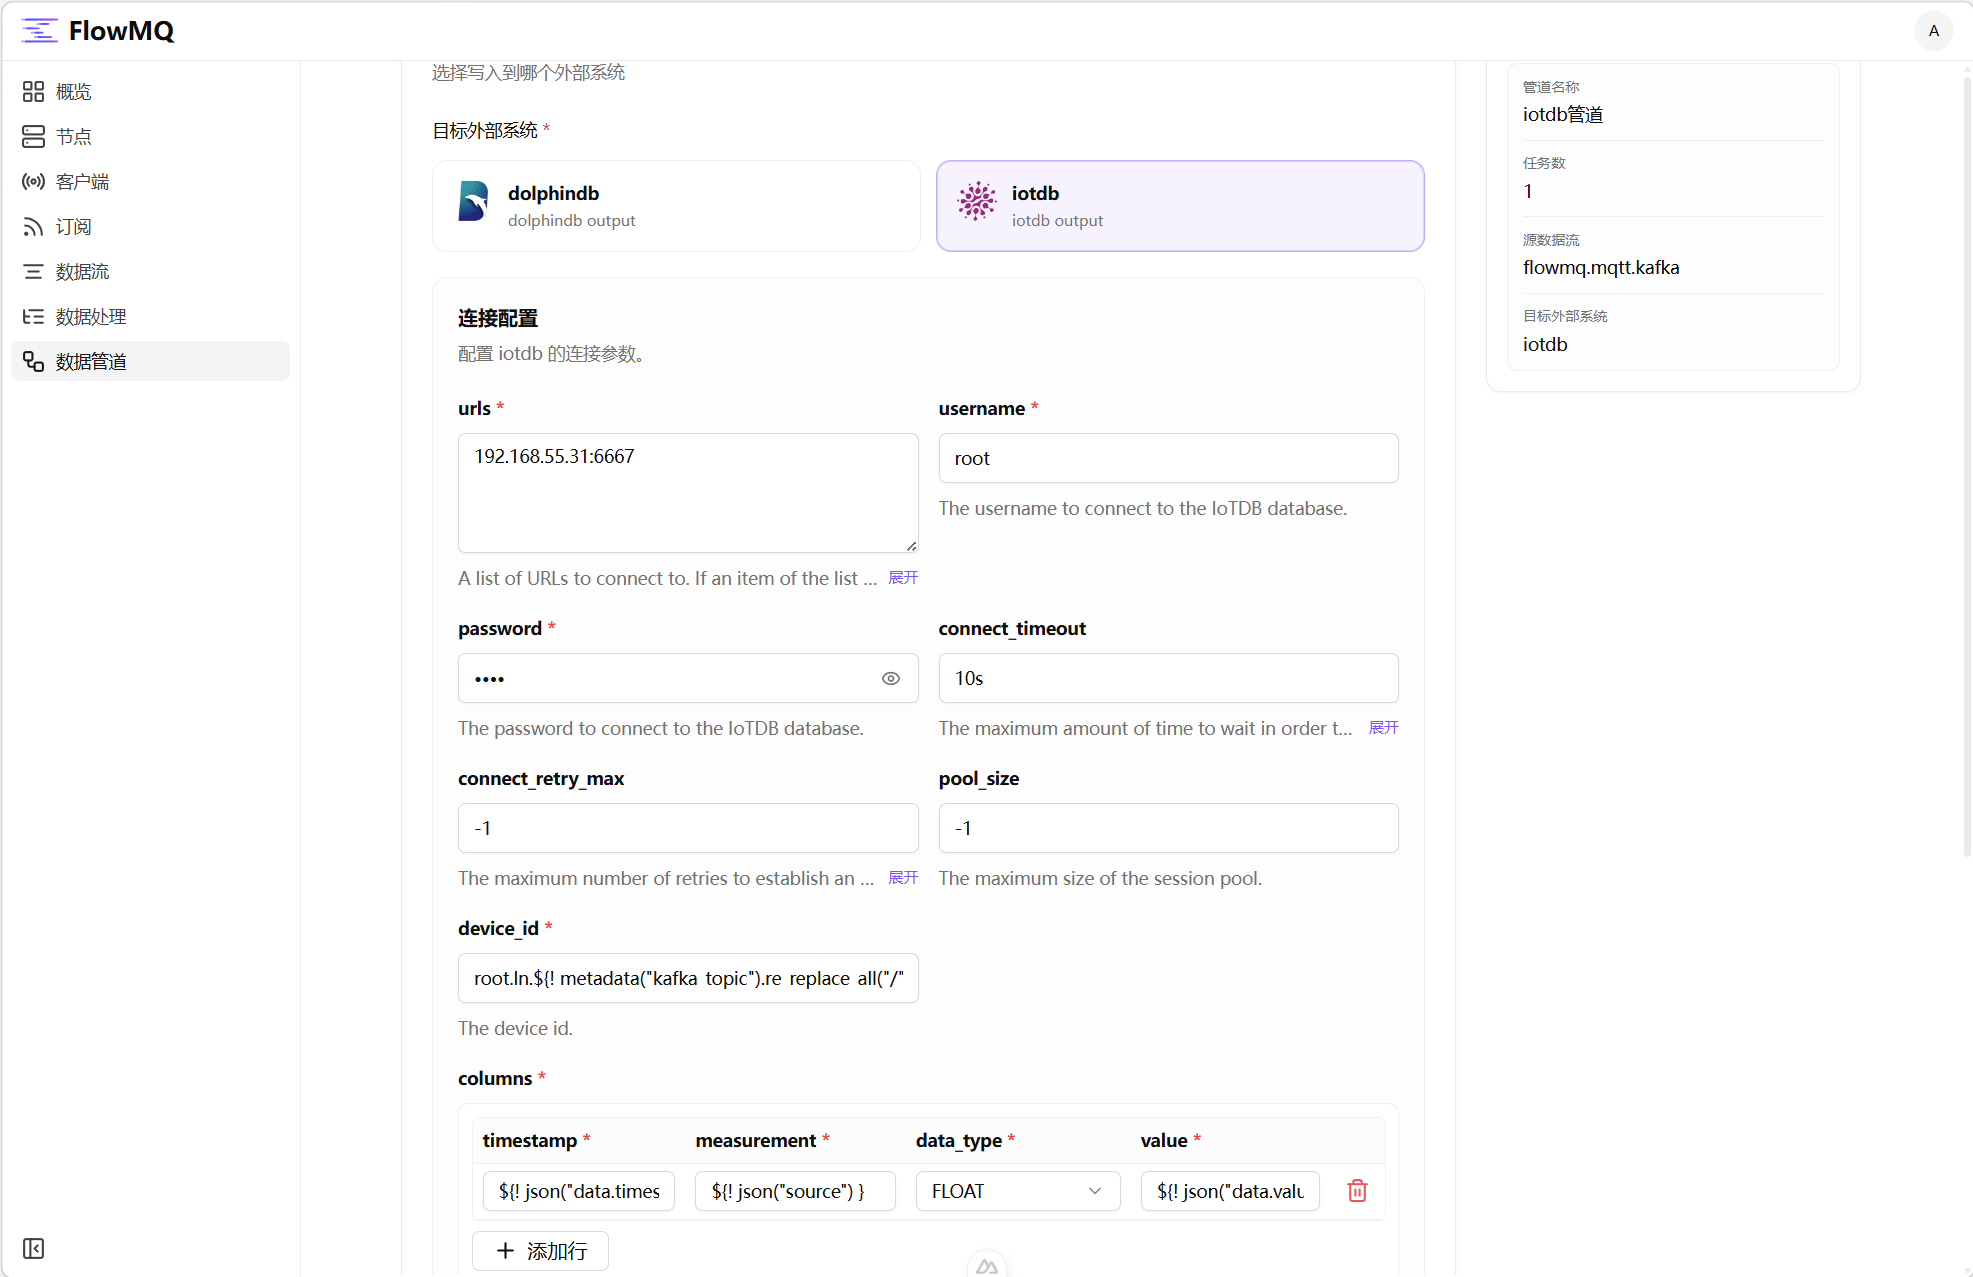Click the username input field
1973x1277 pixels.
tap(1167, 459)
